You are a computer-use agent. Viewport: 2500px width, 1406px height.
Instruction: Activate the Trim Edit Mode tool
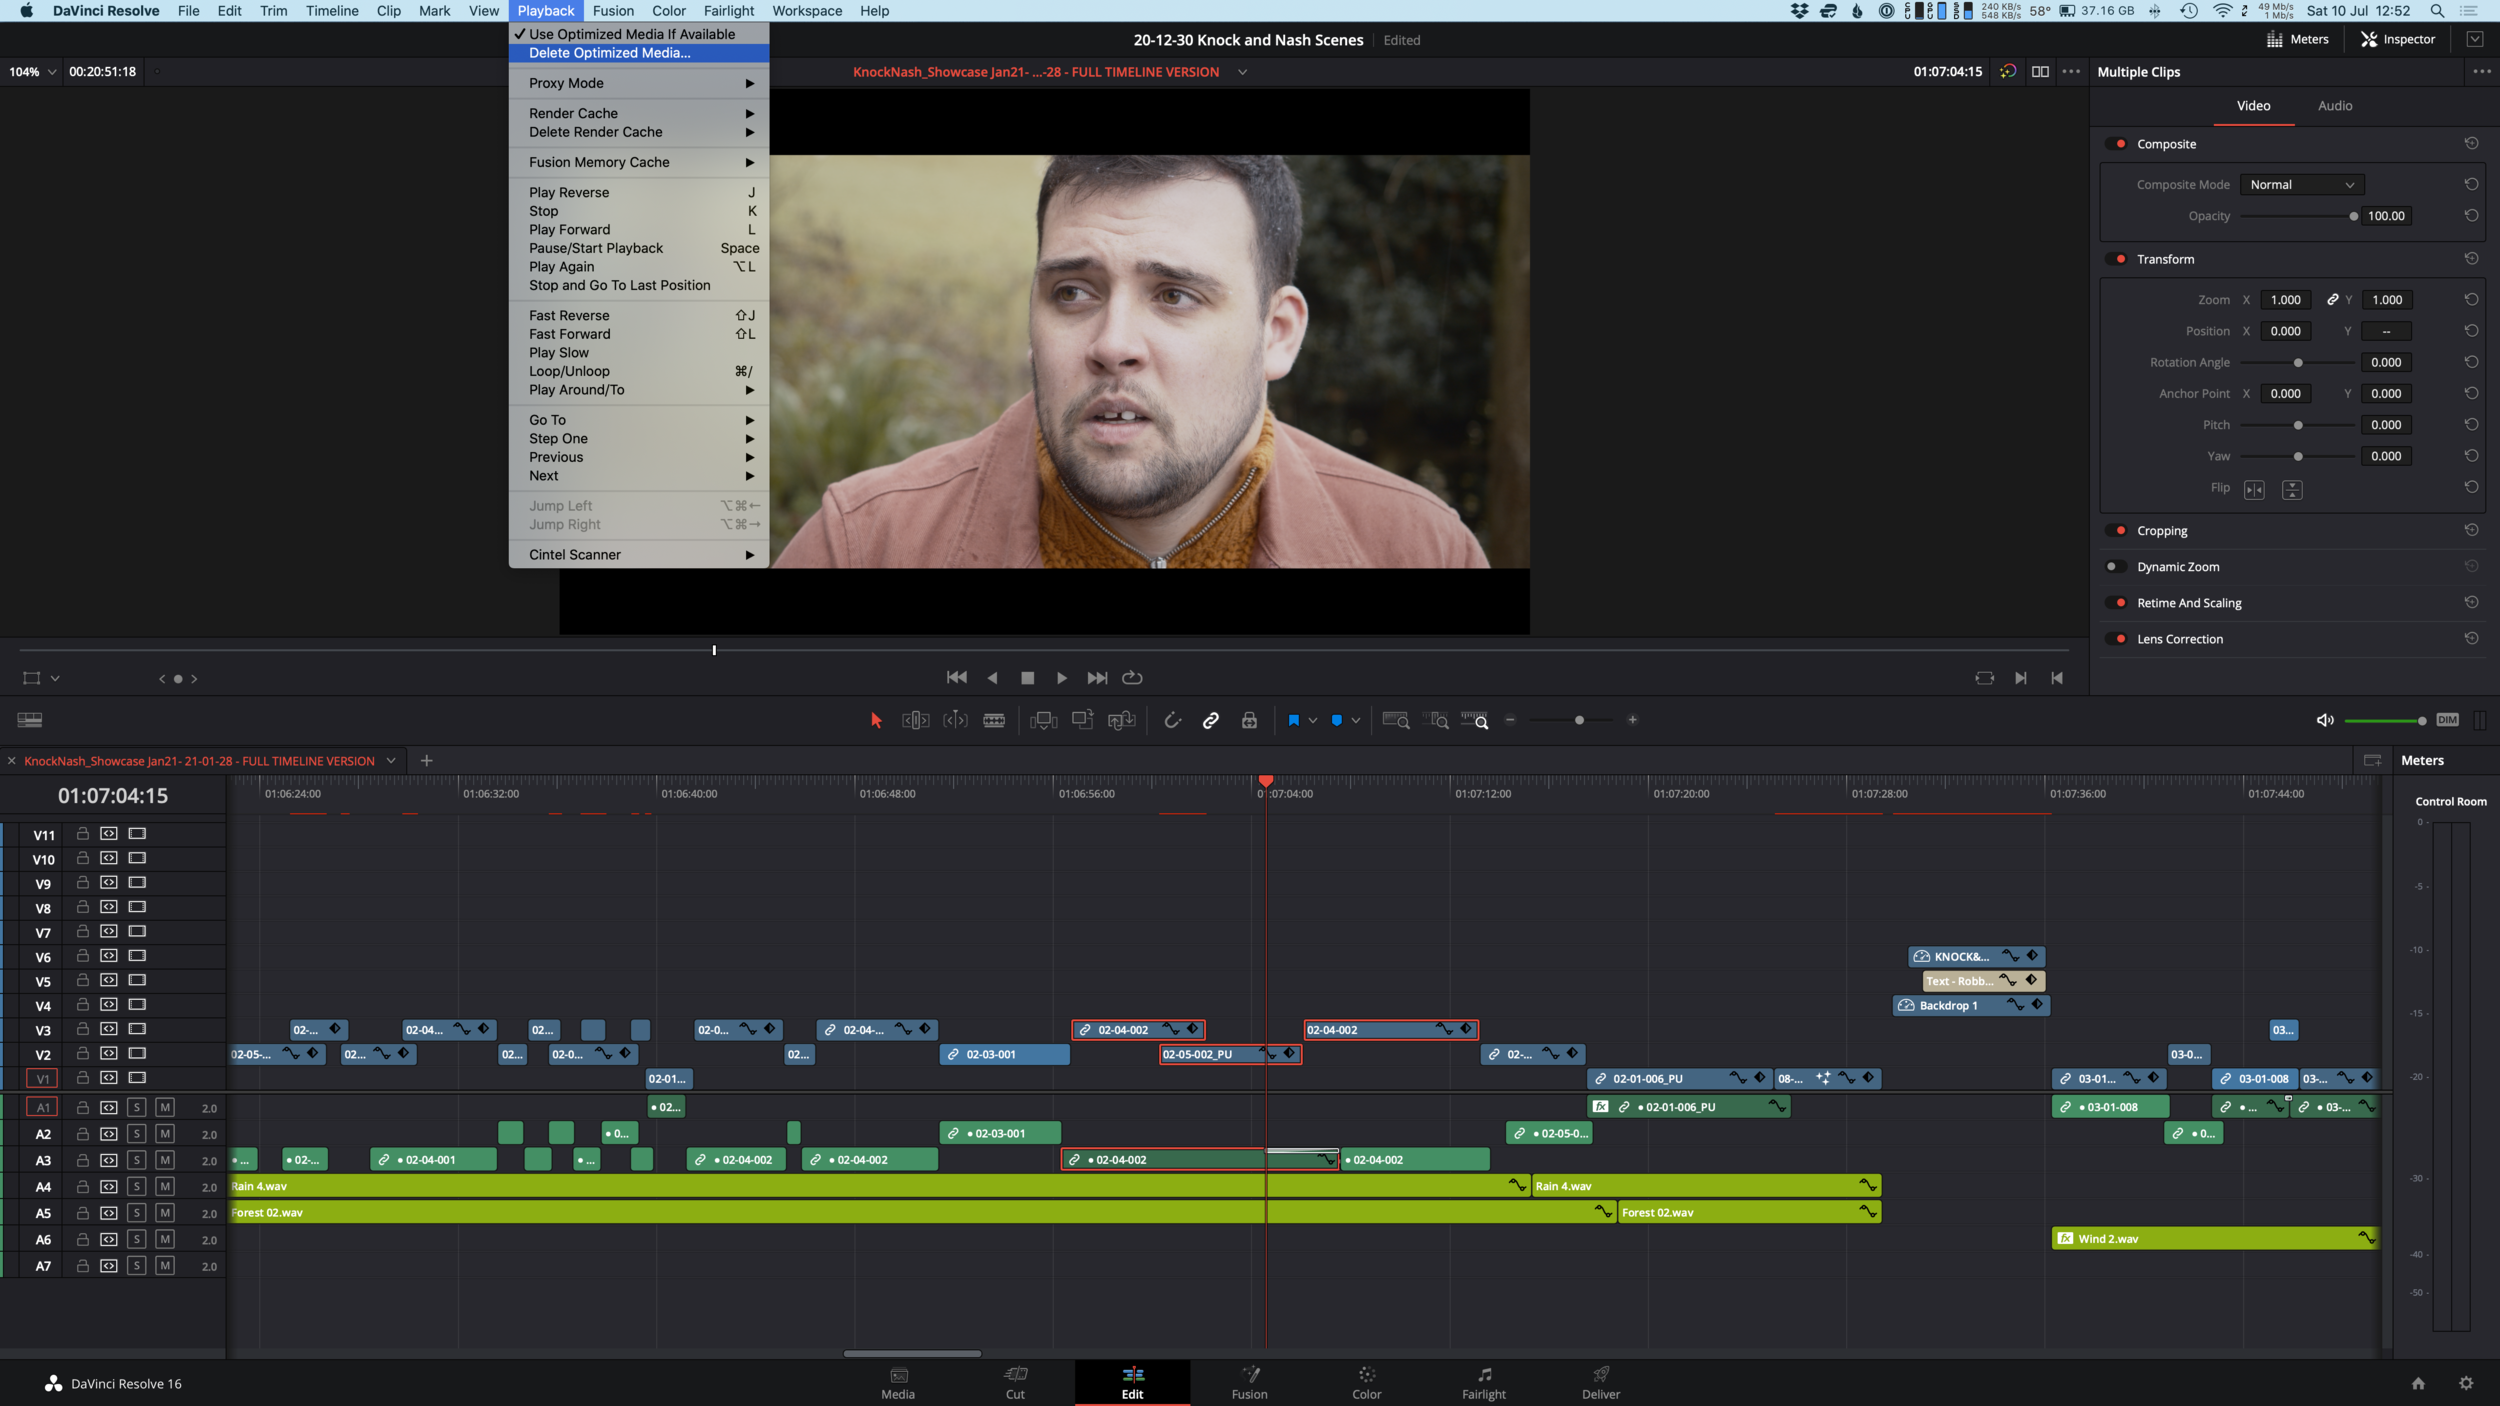[915, 720]
